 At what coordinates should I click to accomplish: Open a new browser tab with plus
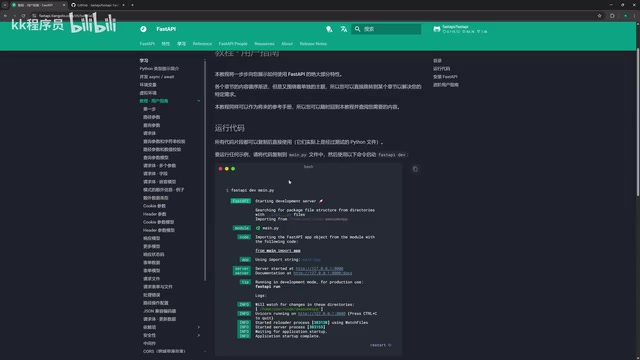pyautogui.click(x=132, y=5)
